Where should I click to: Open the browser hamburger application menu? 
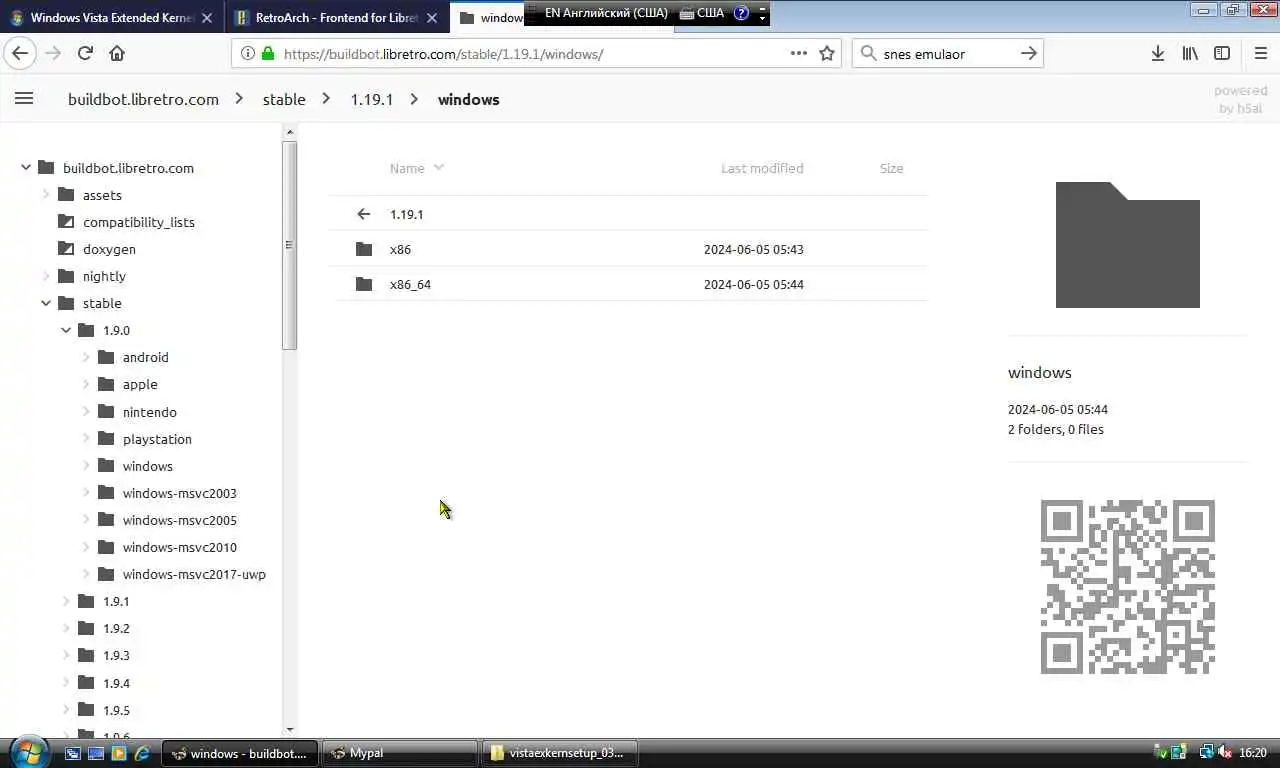[x=1260, y=53]
